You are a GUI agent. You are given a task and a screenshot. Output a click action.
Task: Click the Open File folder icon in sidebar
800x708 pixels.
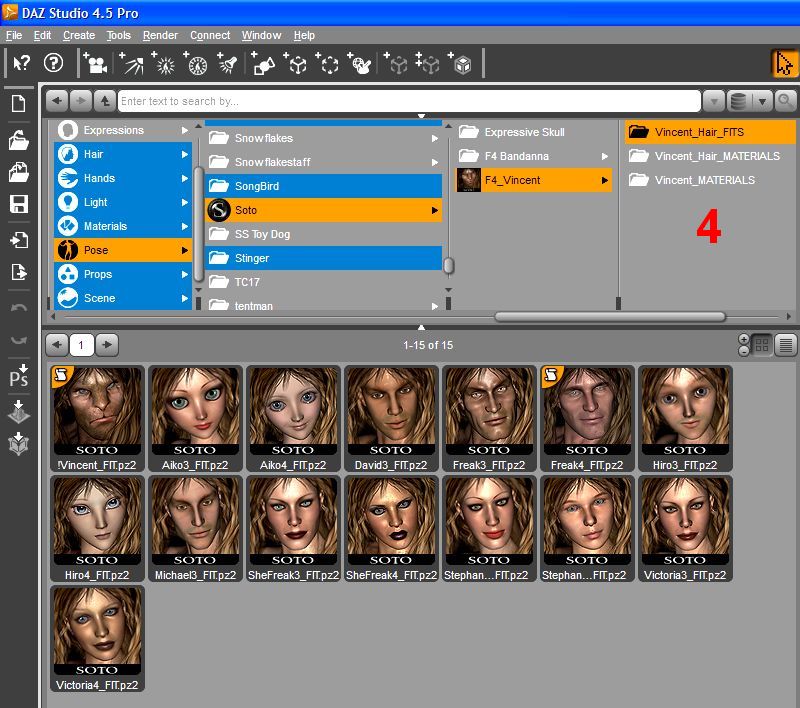18,140
